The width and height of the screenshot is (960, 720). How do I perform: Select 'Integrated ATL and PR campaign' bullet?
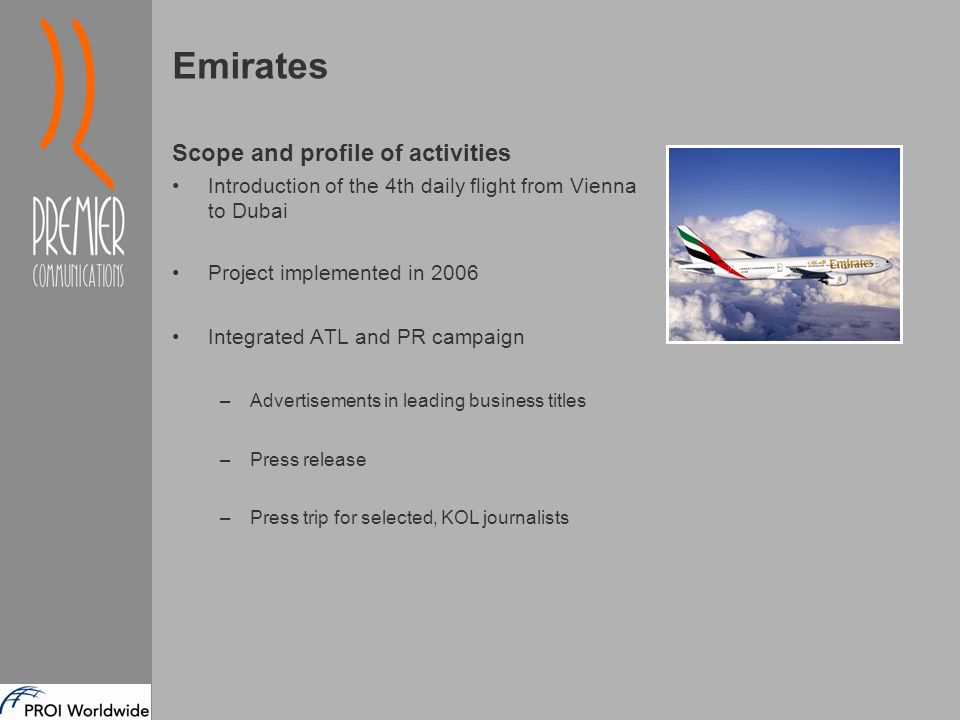click(366, 337)
